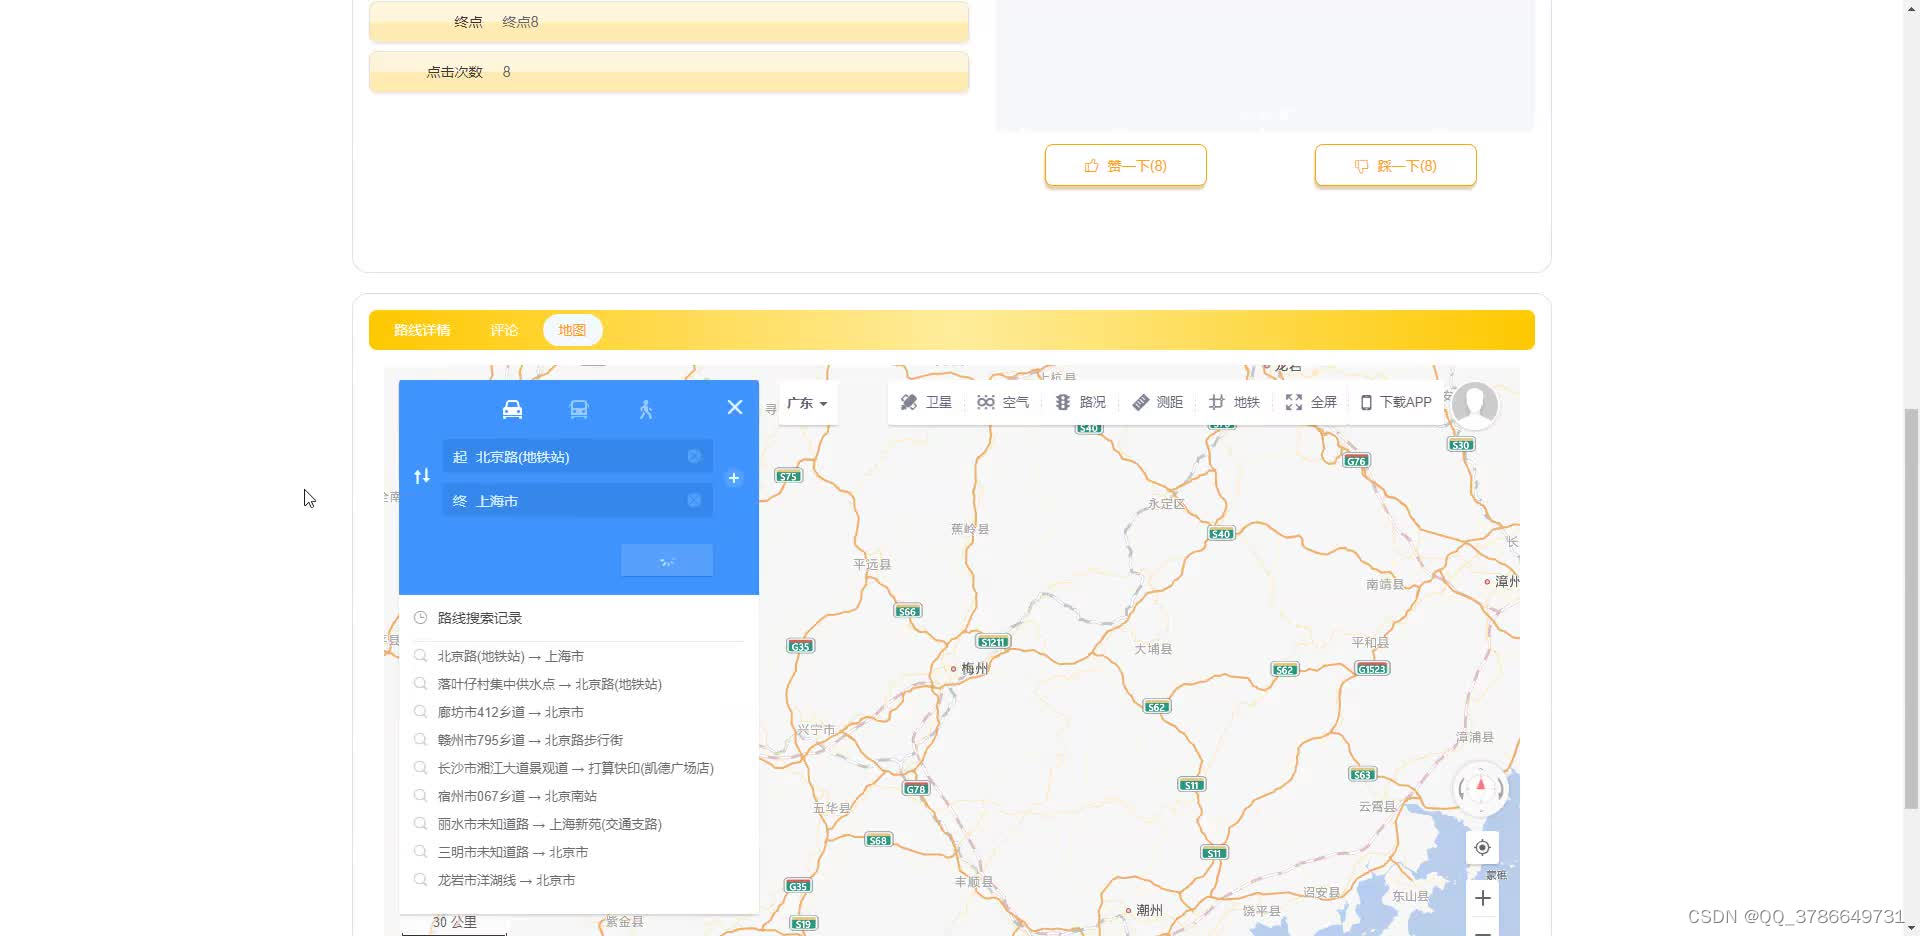Click 下载APP in map toolbar
This screenshot has width=1920, height=936.
[x=1396, y=402]
